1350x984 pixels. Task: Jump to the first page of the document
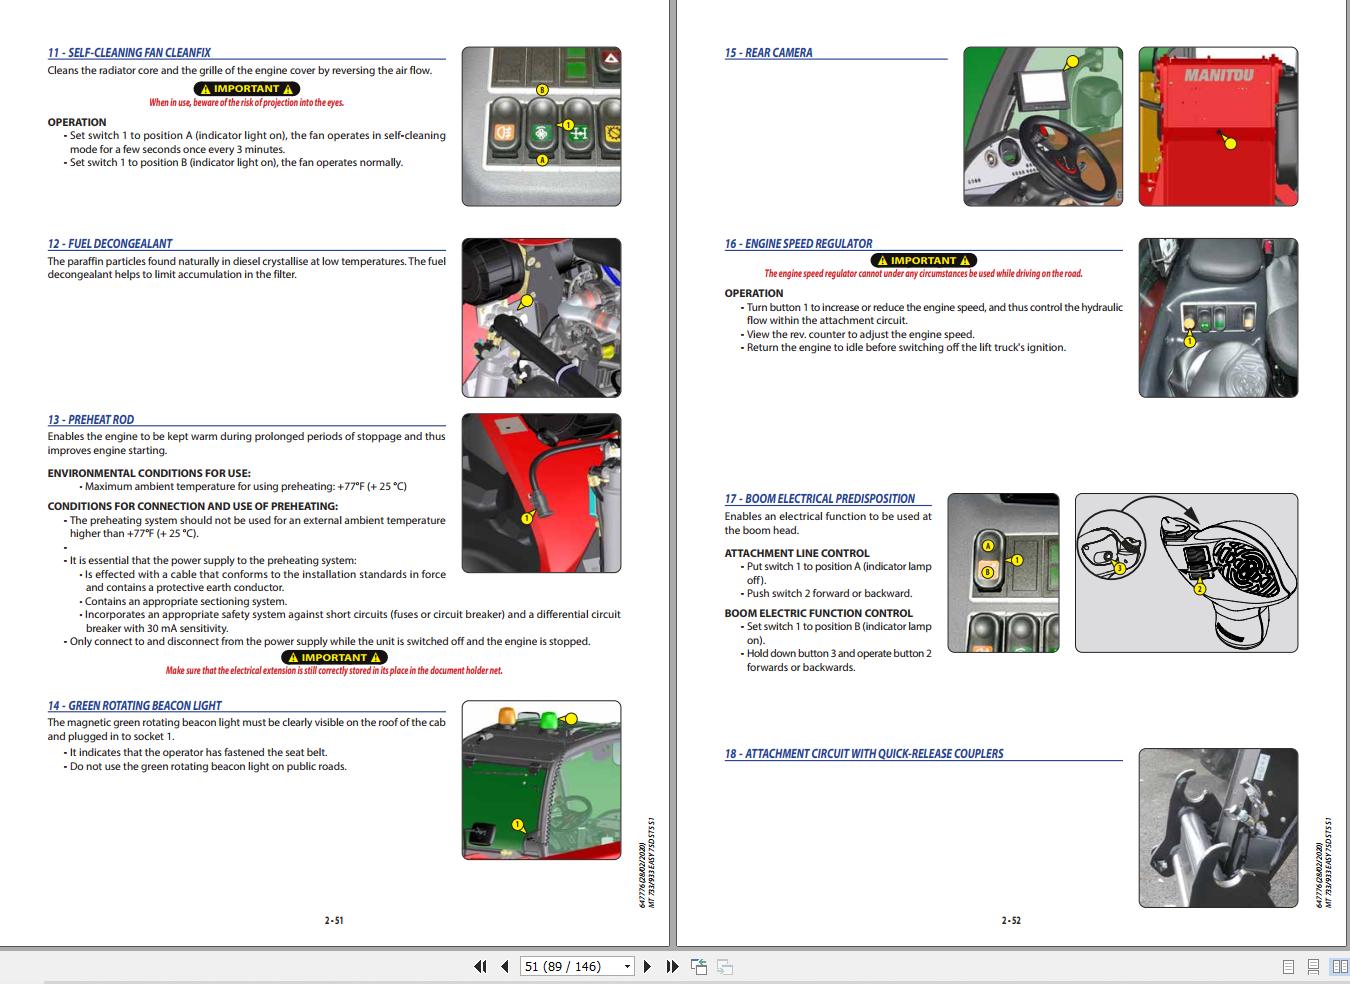coord(479,966)
